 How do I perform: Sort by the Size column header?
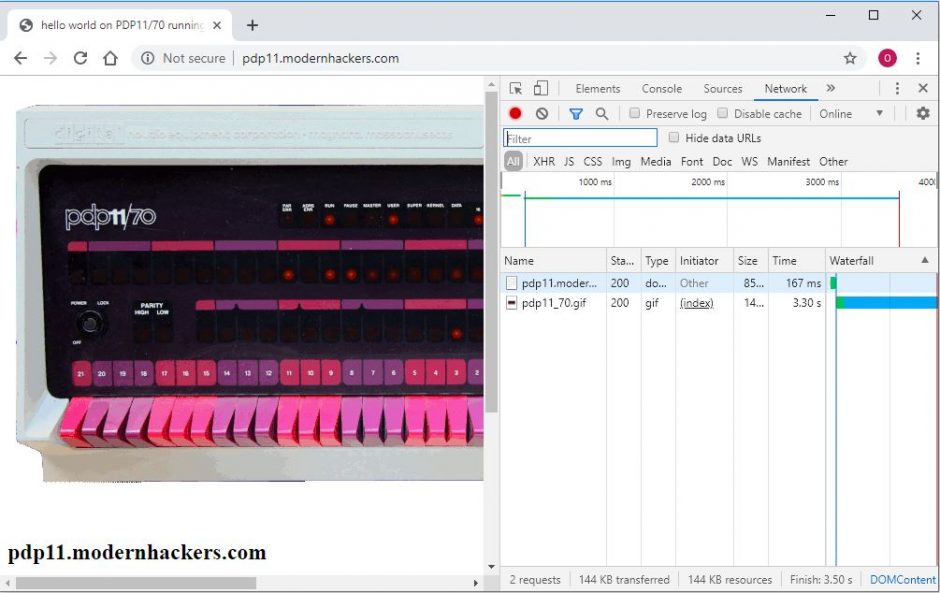tap(751, 261)
